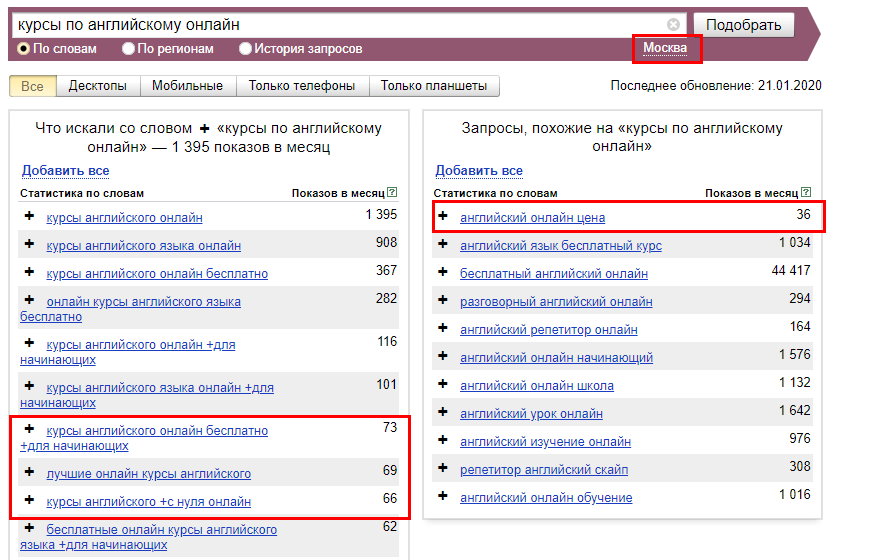Add 'онлайн курсы английского языка бесплатно' plus
This screenshot has height=560, width=874.
30,300
